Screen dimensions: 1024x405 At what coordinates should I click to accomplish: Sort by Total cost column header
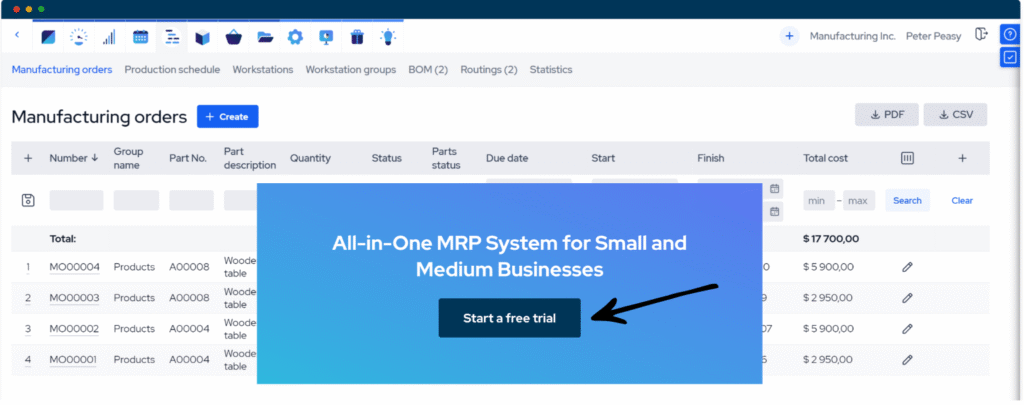coord(825,158)
